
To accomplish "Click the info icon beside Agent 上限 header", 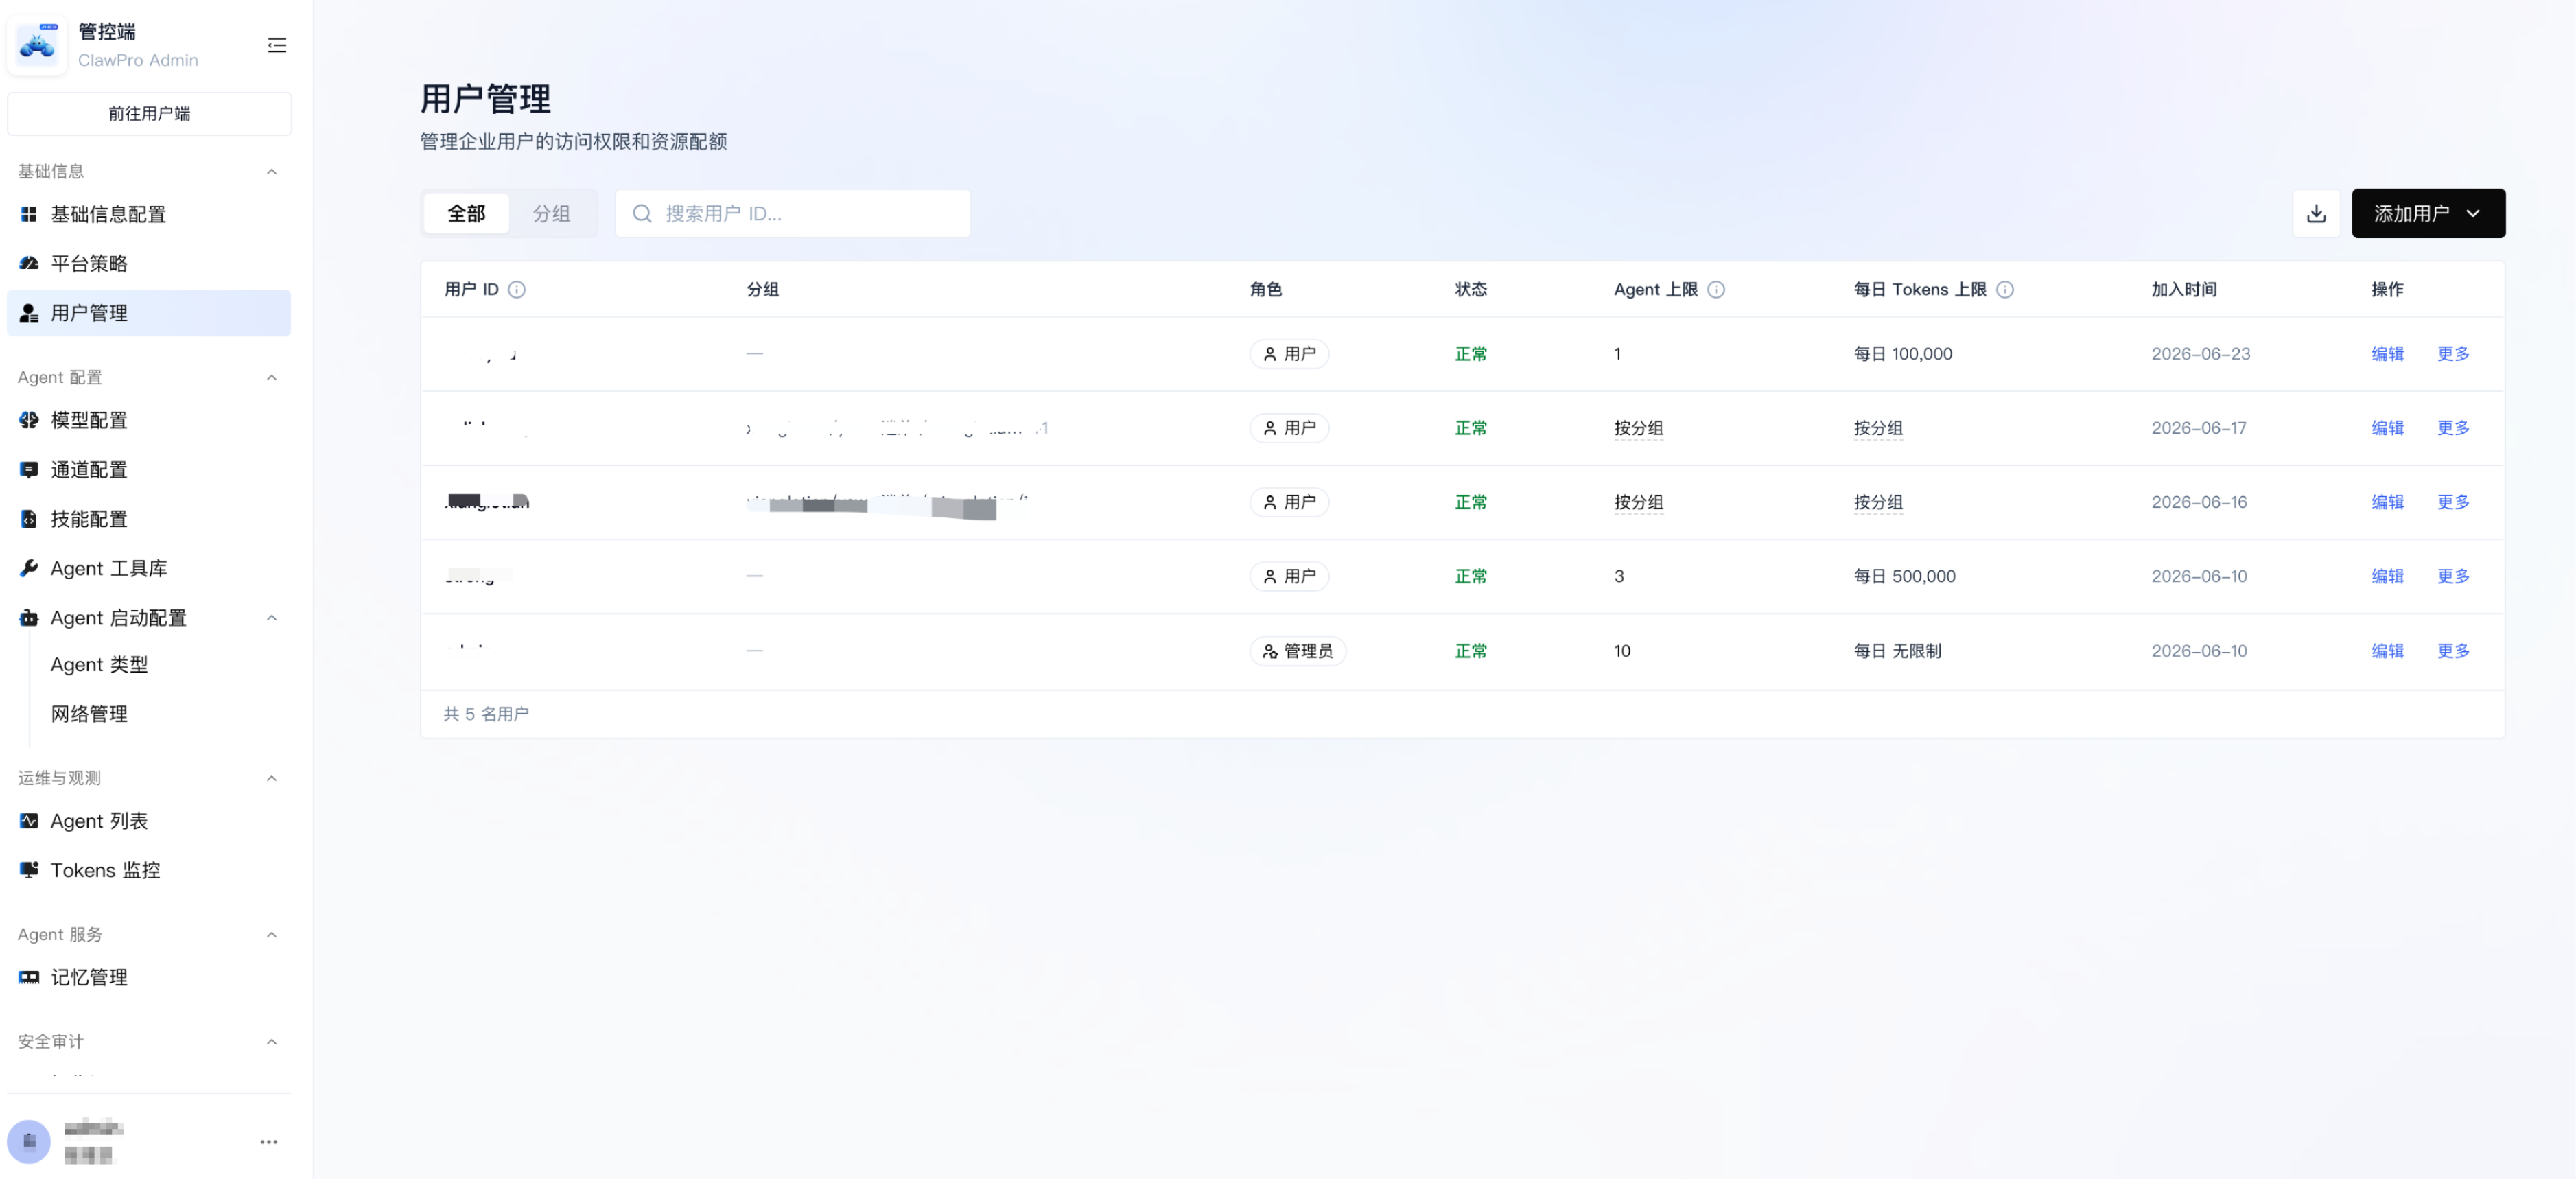I will (x=1716, y=289).
